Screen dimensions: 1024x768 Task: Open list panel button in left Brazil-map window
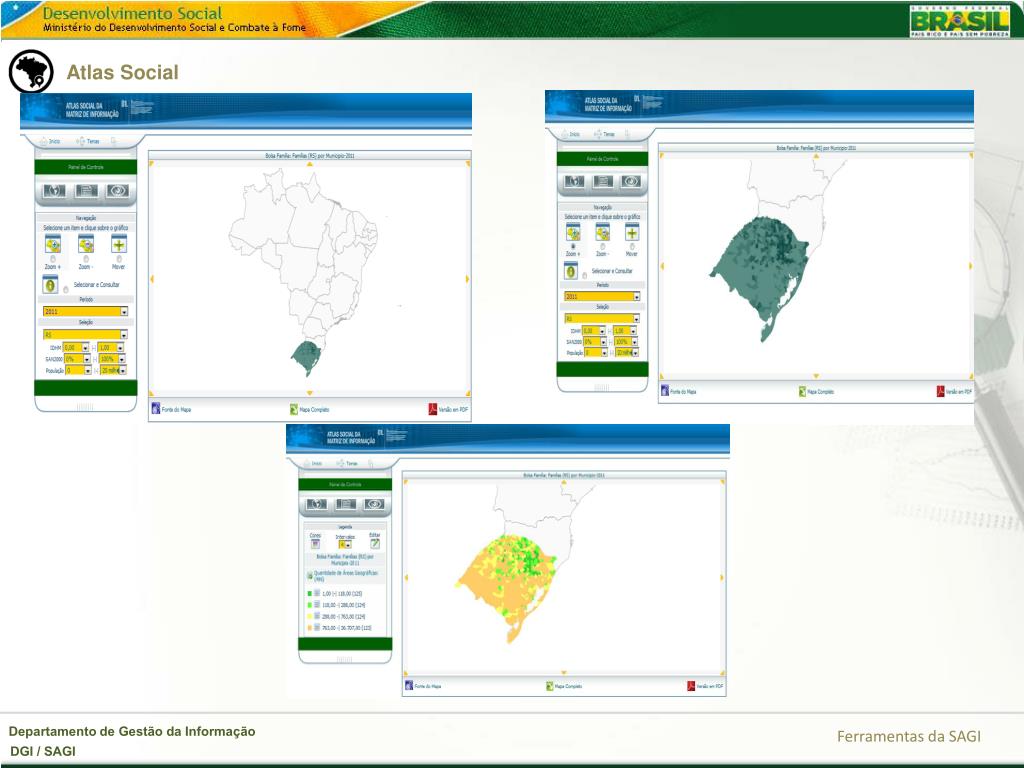pos(86,191)
